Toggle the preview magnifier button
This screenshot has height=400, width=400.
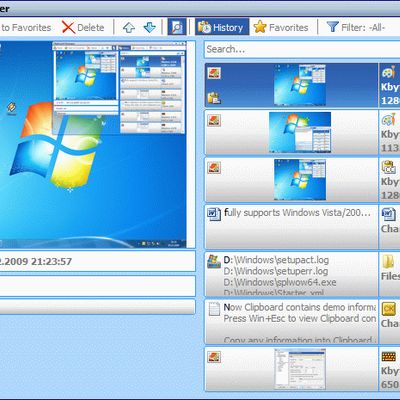click(x=177, y=27)
